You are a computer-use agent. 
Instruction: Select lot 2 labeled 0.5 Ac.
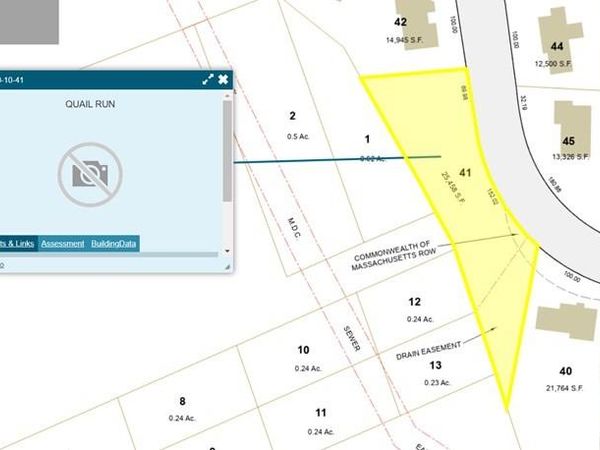click(x=293, y=125)
